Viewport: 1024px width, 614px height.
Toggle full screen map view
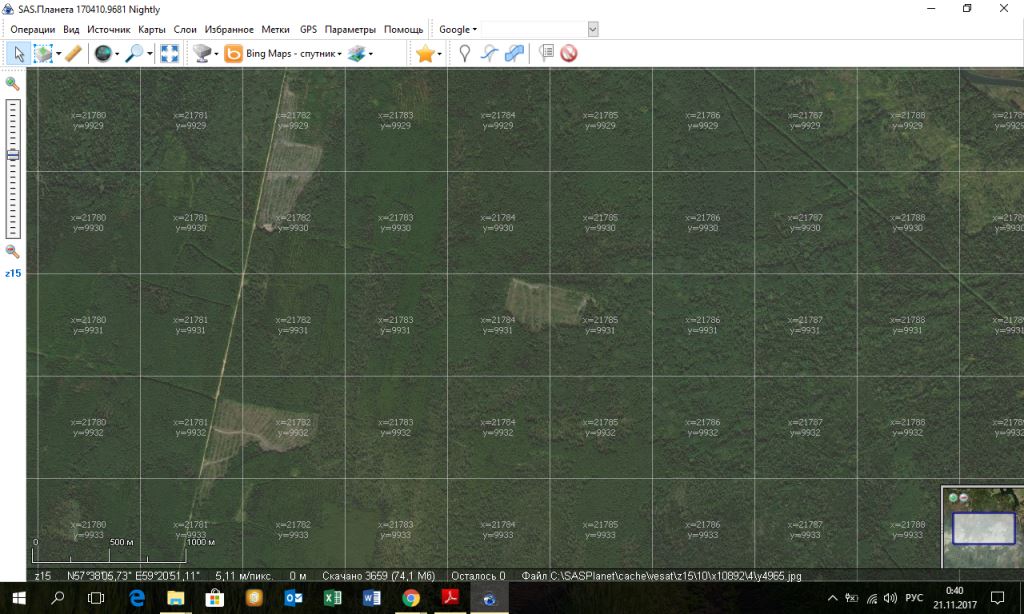[169, 54]
